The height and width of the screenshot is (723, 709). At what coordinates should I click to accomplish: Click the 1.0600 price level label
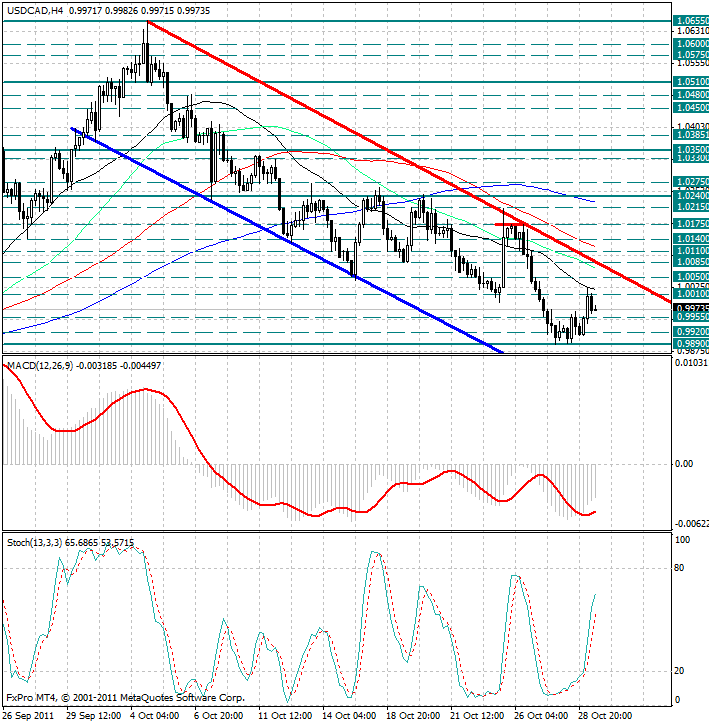pos(691,43)
